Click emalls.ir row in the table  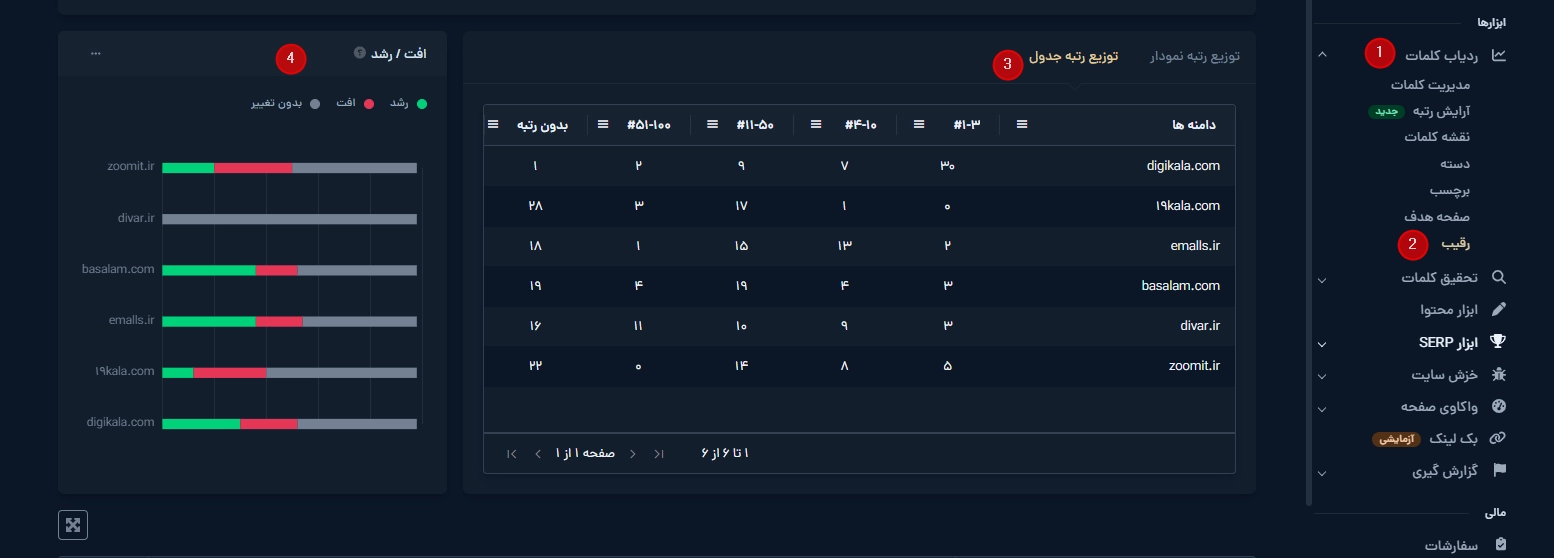859,246
